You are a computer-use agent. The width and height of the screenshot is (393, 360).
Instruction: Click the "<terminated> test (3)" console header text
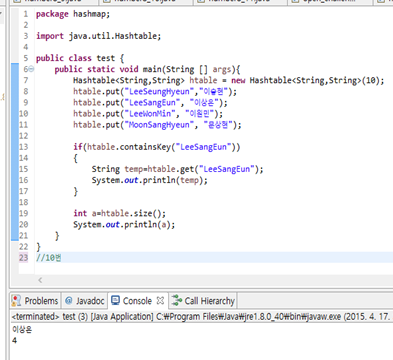tap(50, 317)
